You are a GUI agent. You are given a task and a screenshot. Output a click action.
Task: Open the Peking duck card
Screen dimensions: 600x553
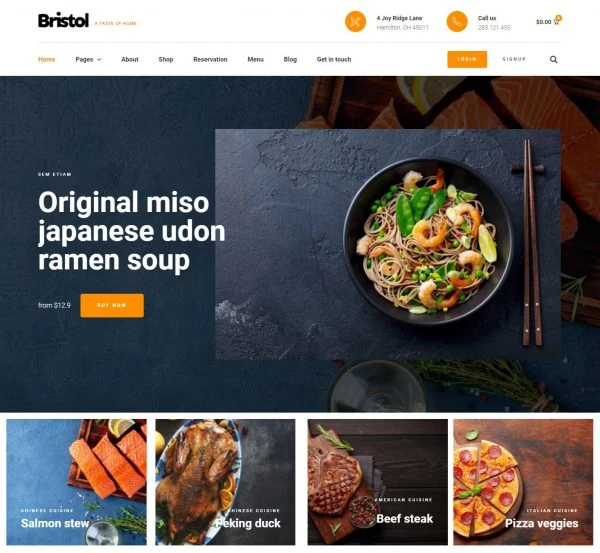[225, 482]
